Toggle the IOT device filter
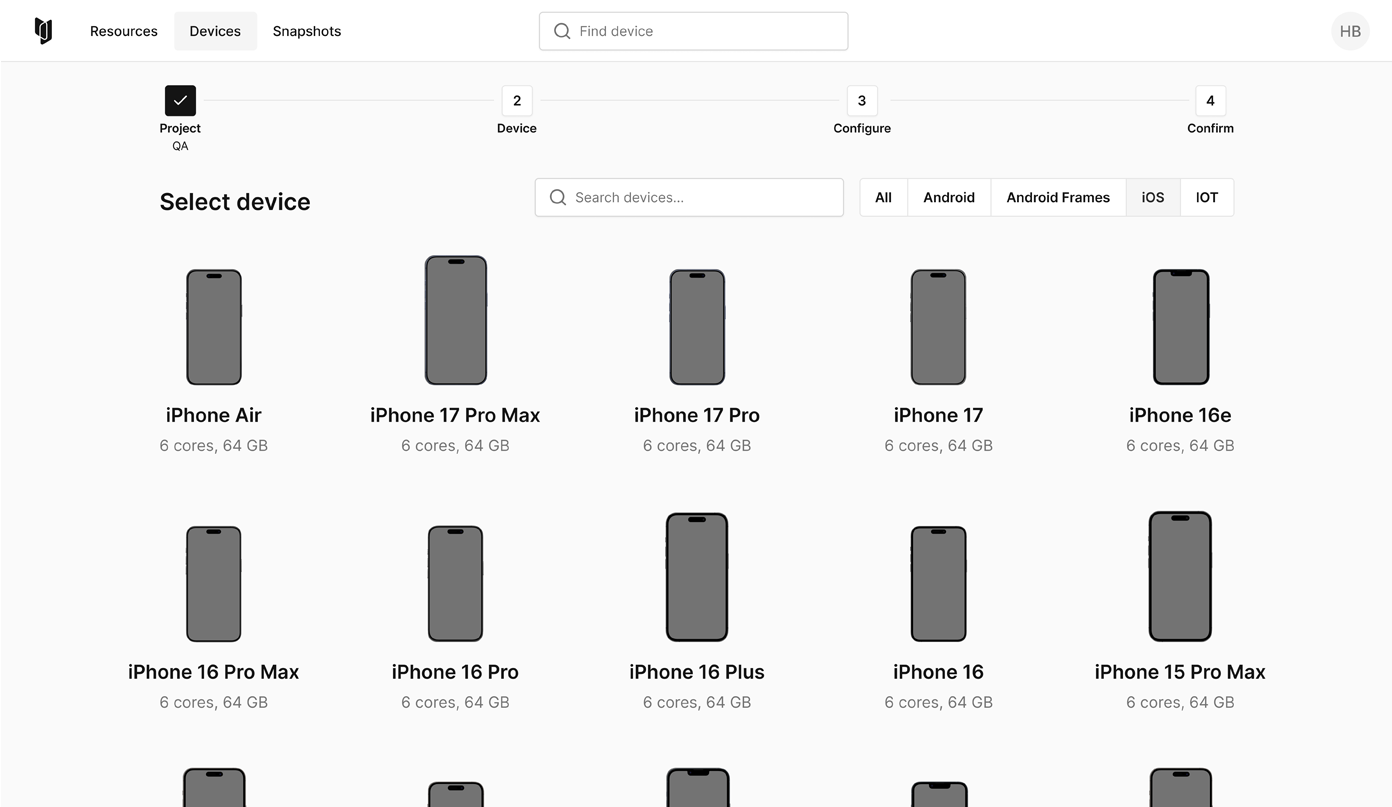Viewport: 1392px width, 807px height. coord(1206,197)
